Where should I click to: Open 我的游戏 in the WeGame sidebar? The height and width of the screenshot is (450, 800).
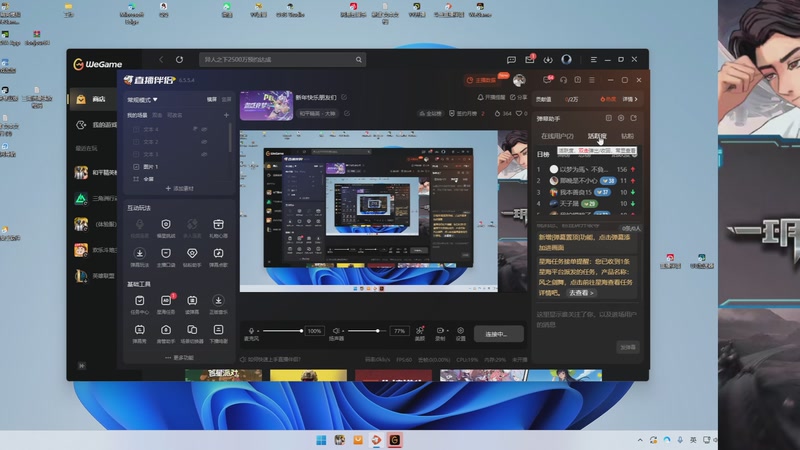coord(95,124)
